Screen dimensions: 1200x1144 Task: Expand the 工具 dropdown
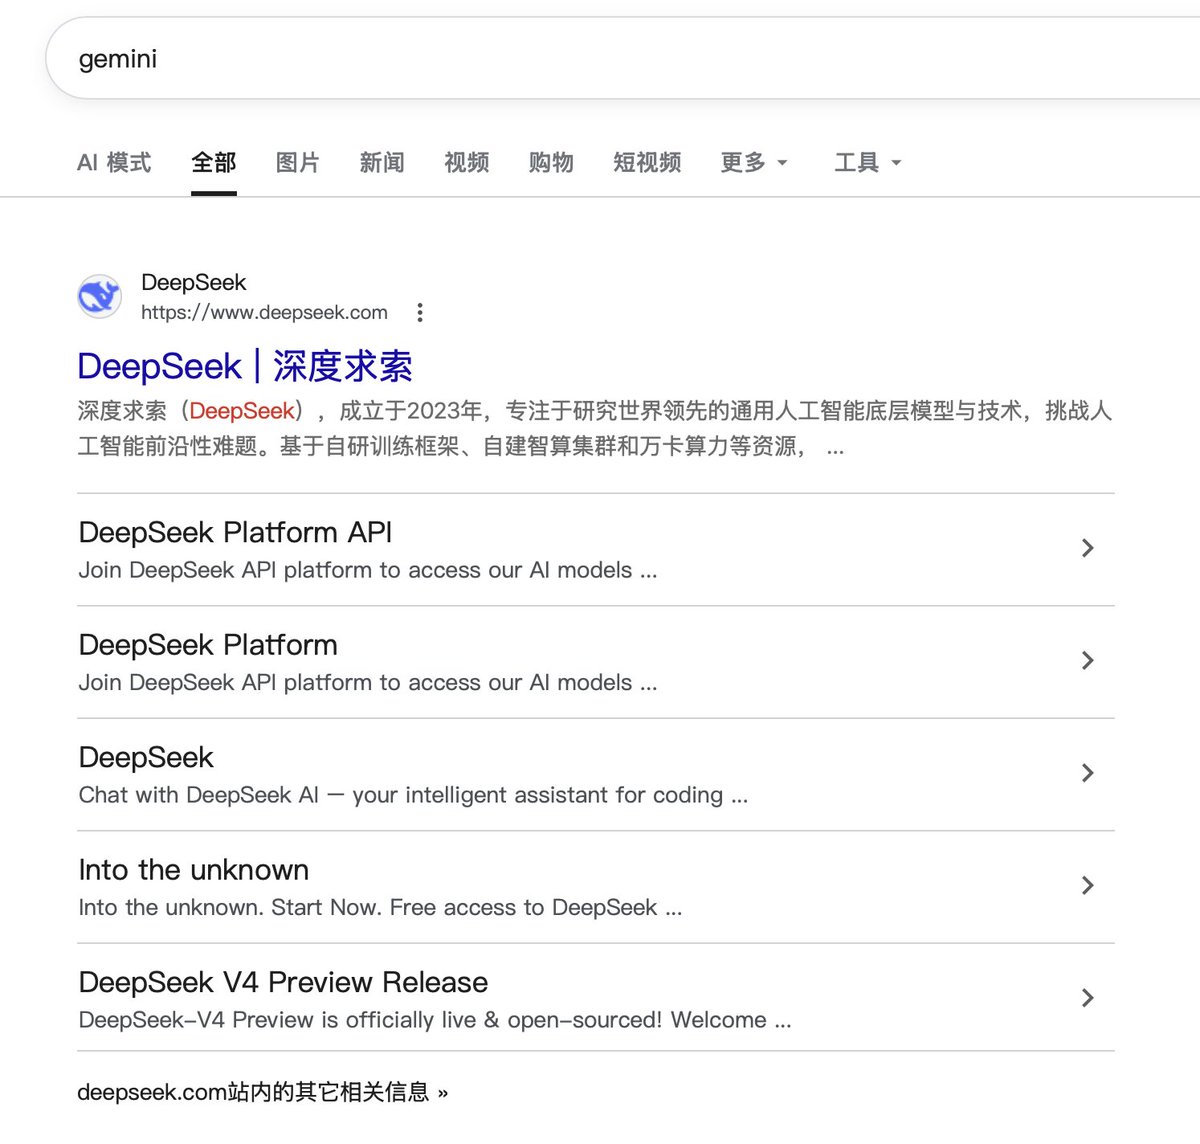868,162
